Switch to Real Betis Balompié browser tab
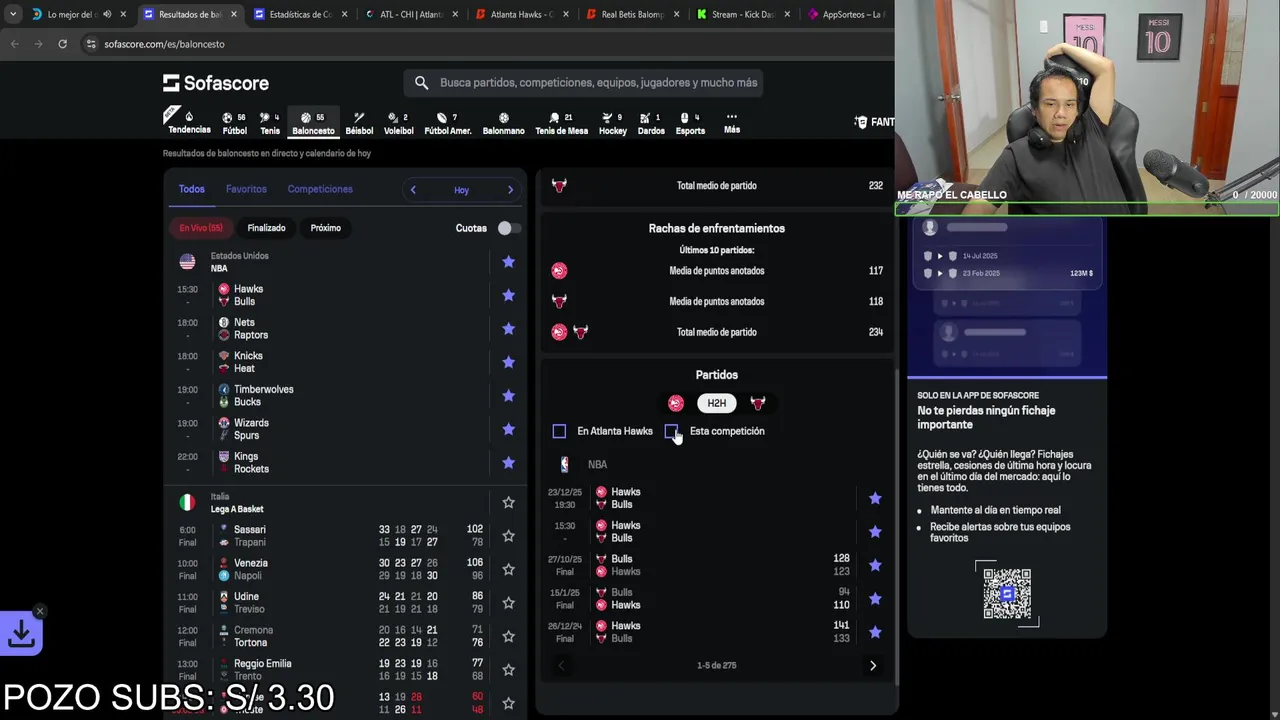Screen dimensions: 1280x720 pos(633,14)
